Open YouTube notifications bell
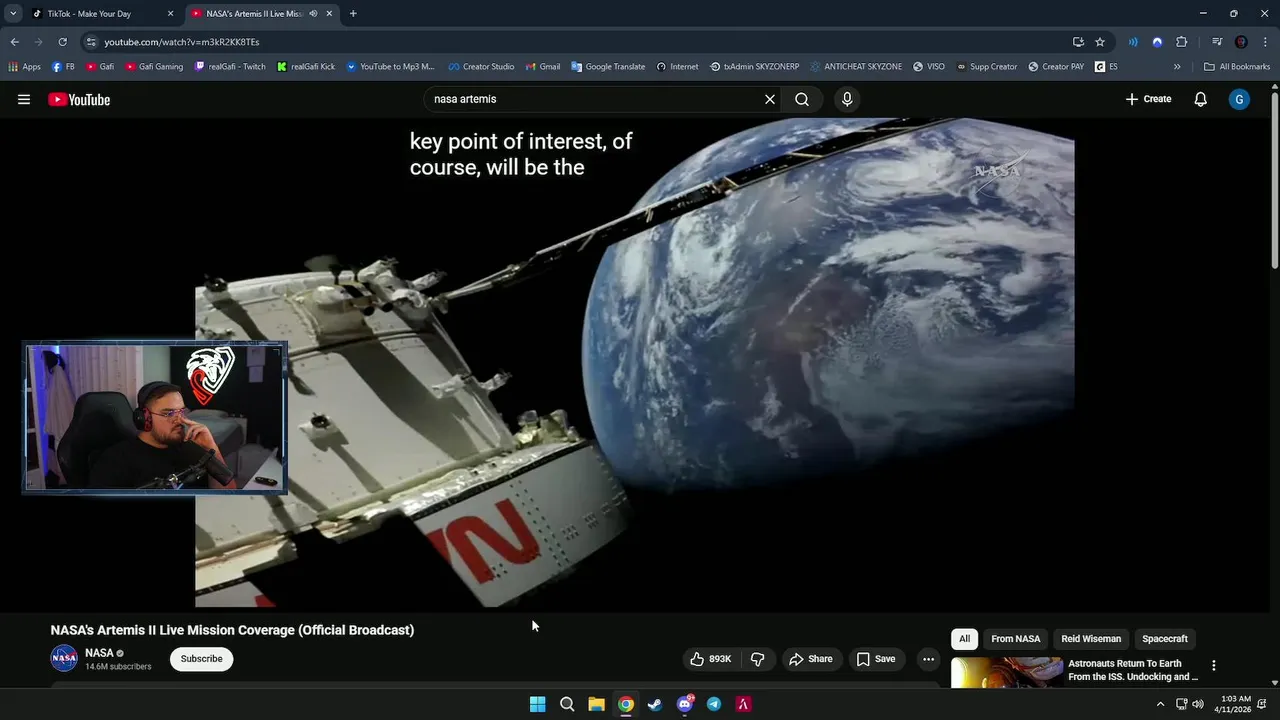The image size is (1280, 720). point(1201,99)
